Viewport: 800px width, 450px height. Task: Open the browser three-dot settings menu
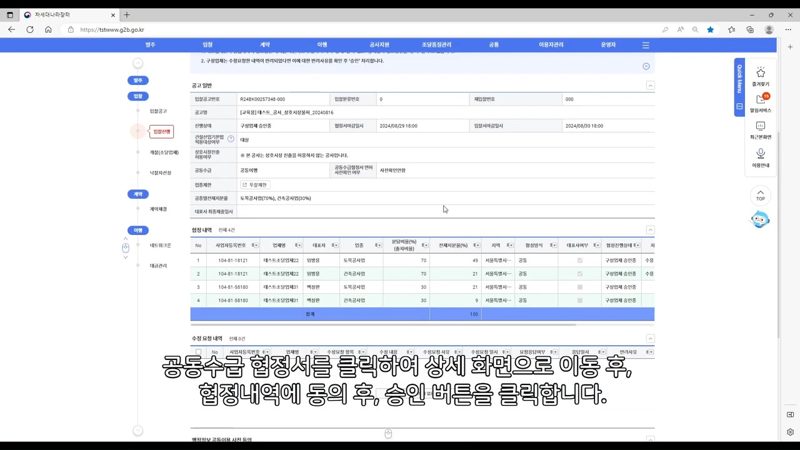click(788, 30)
